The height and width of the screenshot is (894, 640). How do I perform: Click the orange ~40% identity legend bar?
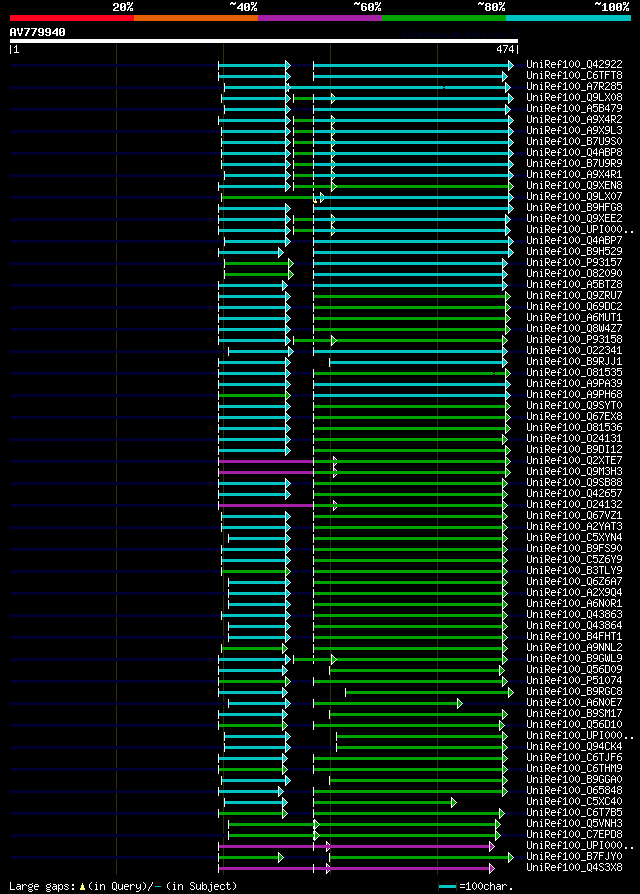point(196,18)
